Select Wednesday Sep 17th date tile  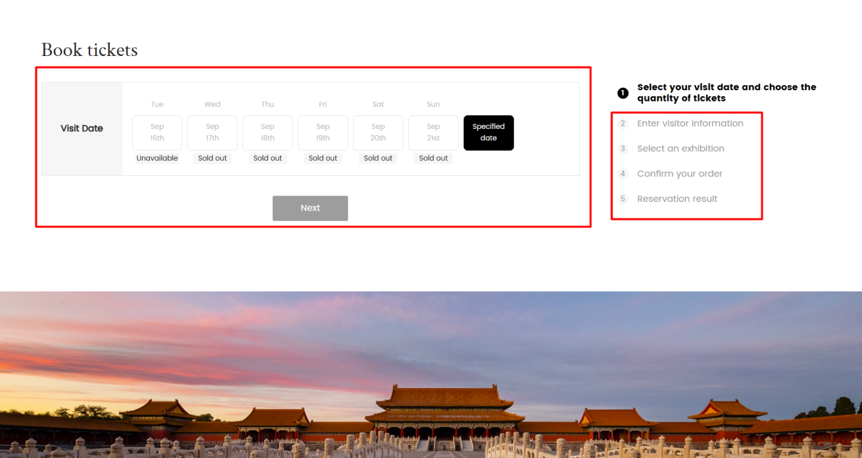coord(212,133)
